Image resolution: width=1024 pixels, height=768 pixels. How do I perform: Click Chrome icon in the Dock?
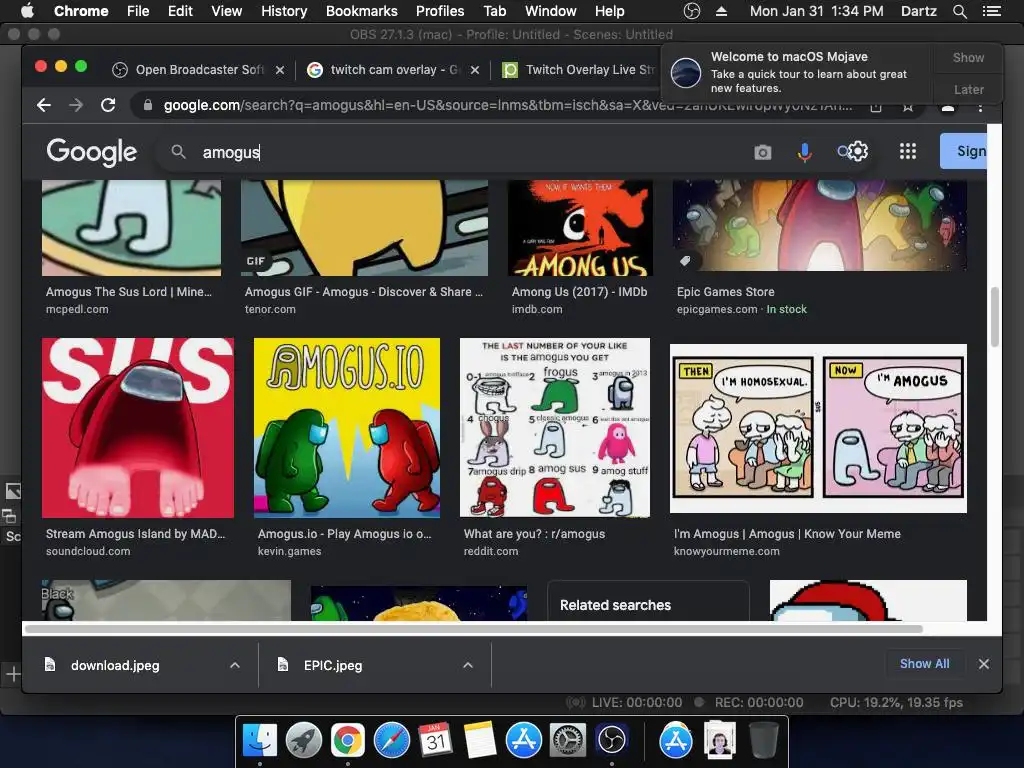347,741
